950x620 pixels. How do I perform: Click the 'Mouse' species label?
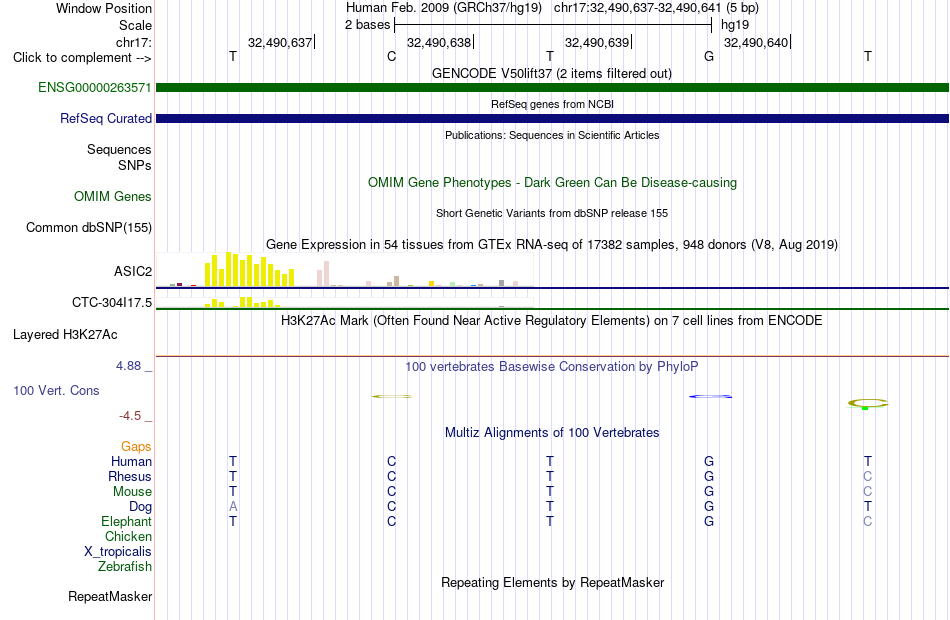coord(132,492)
